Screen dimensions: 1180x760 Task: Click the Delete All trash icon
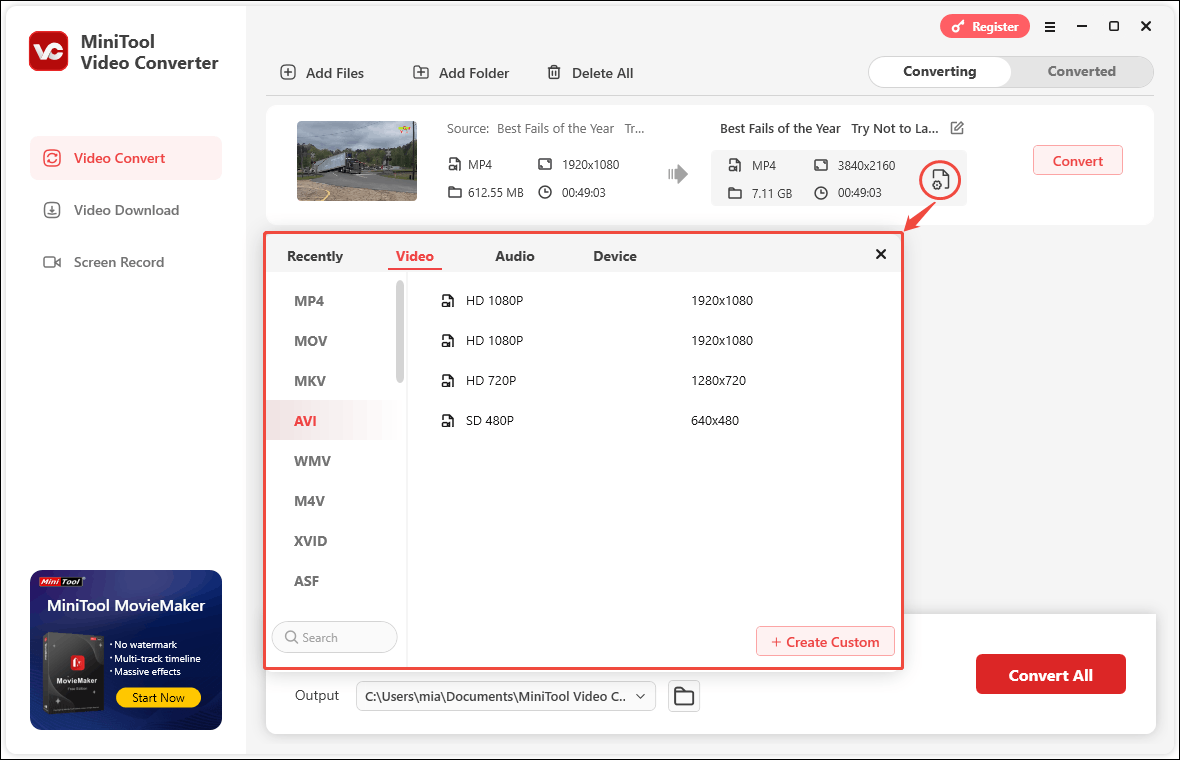click(x=554, y=72)
